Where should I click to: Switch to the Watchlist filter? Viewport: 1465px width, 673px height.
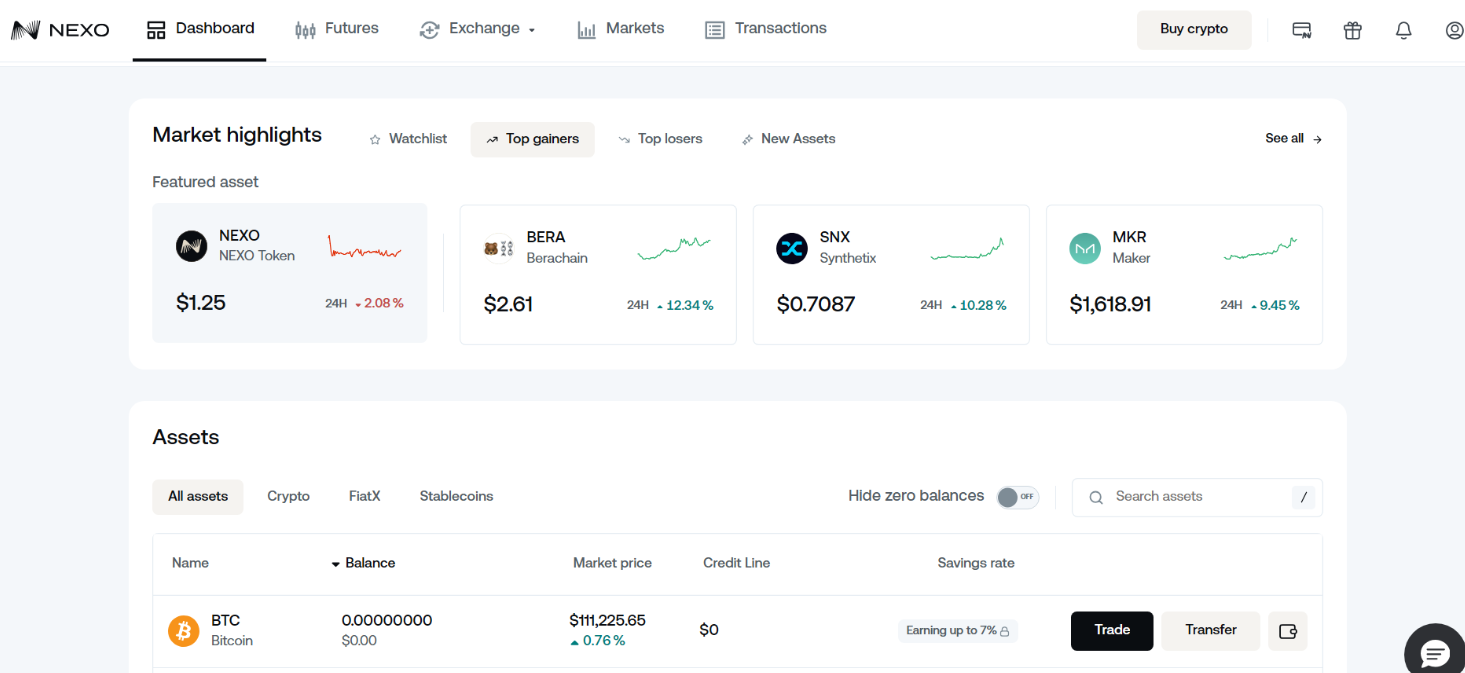point(407,138)
